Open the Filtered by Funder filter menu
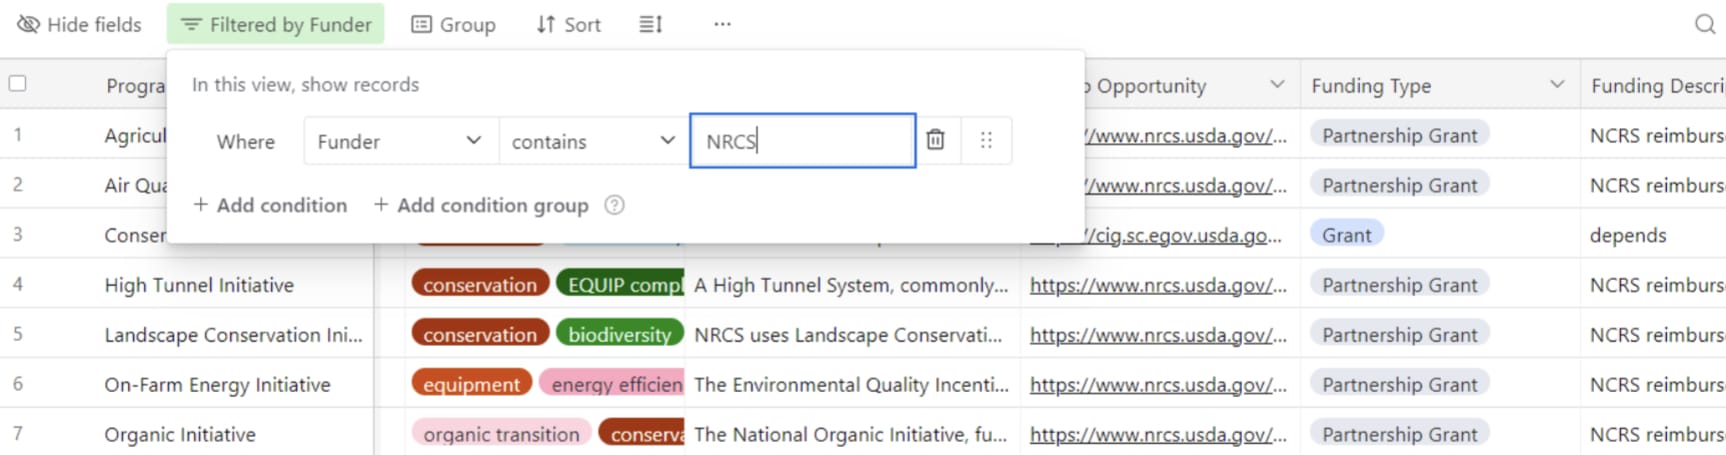This screenshot has height=455, width=1726. 276,24
